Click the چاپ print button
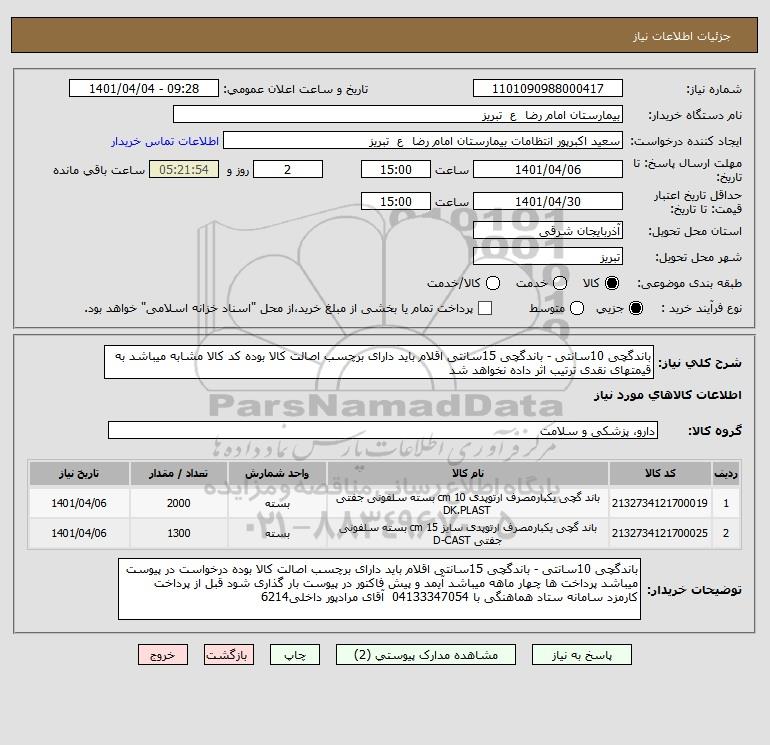 [x=295, y=655]
